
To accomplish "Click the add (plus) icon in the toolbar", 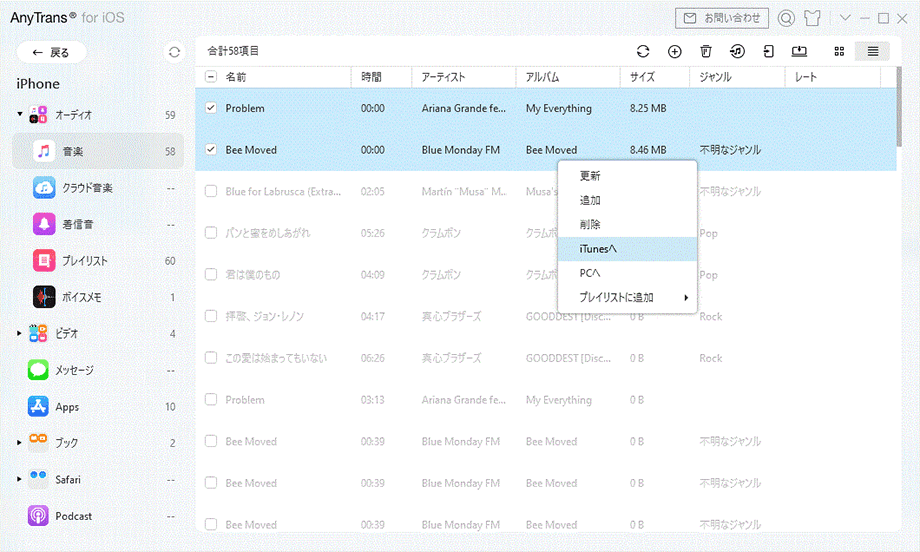I will tap(675, 52).
